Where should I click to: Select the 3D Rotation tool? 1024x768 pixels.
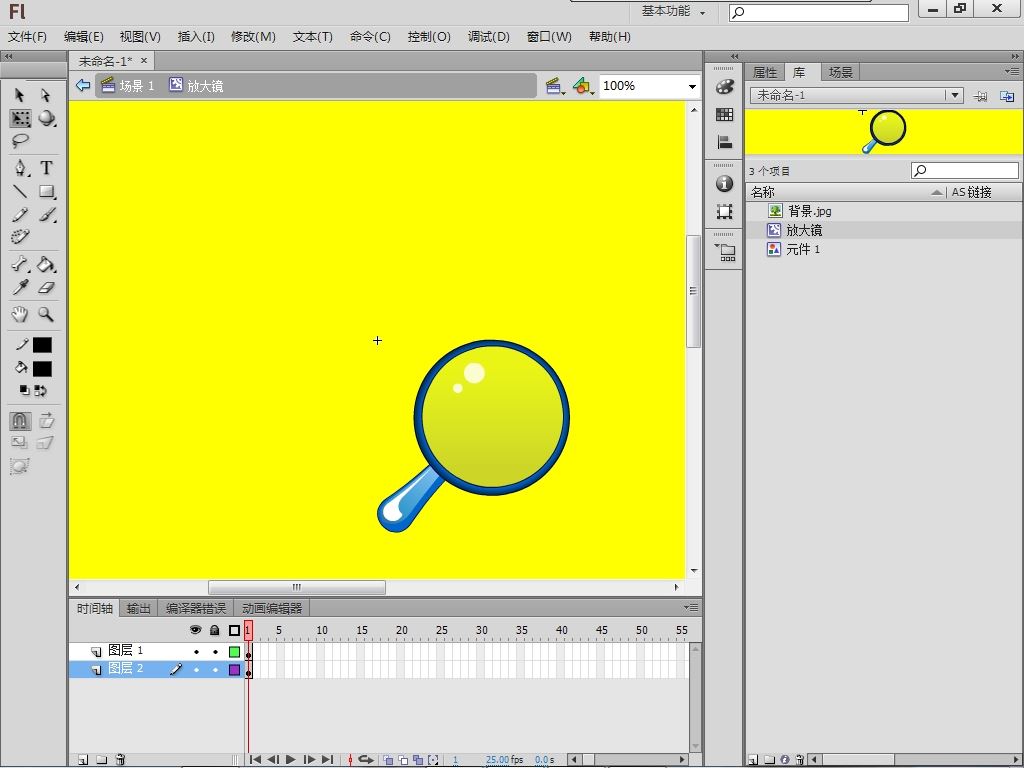(x=46, y=118)
